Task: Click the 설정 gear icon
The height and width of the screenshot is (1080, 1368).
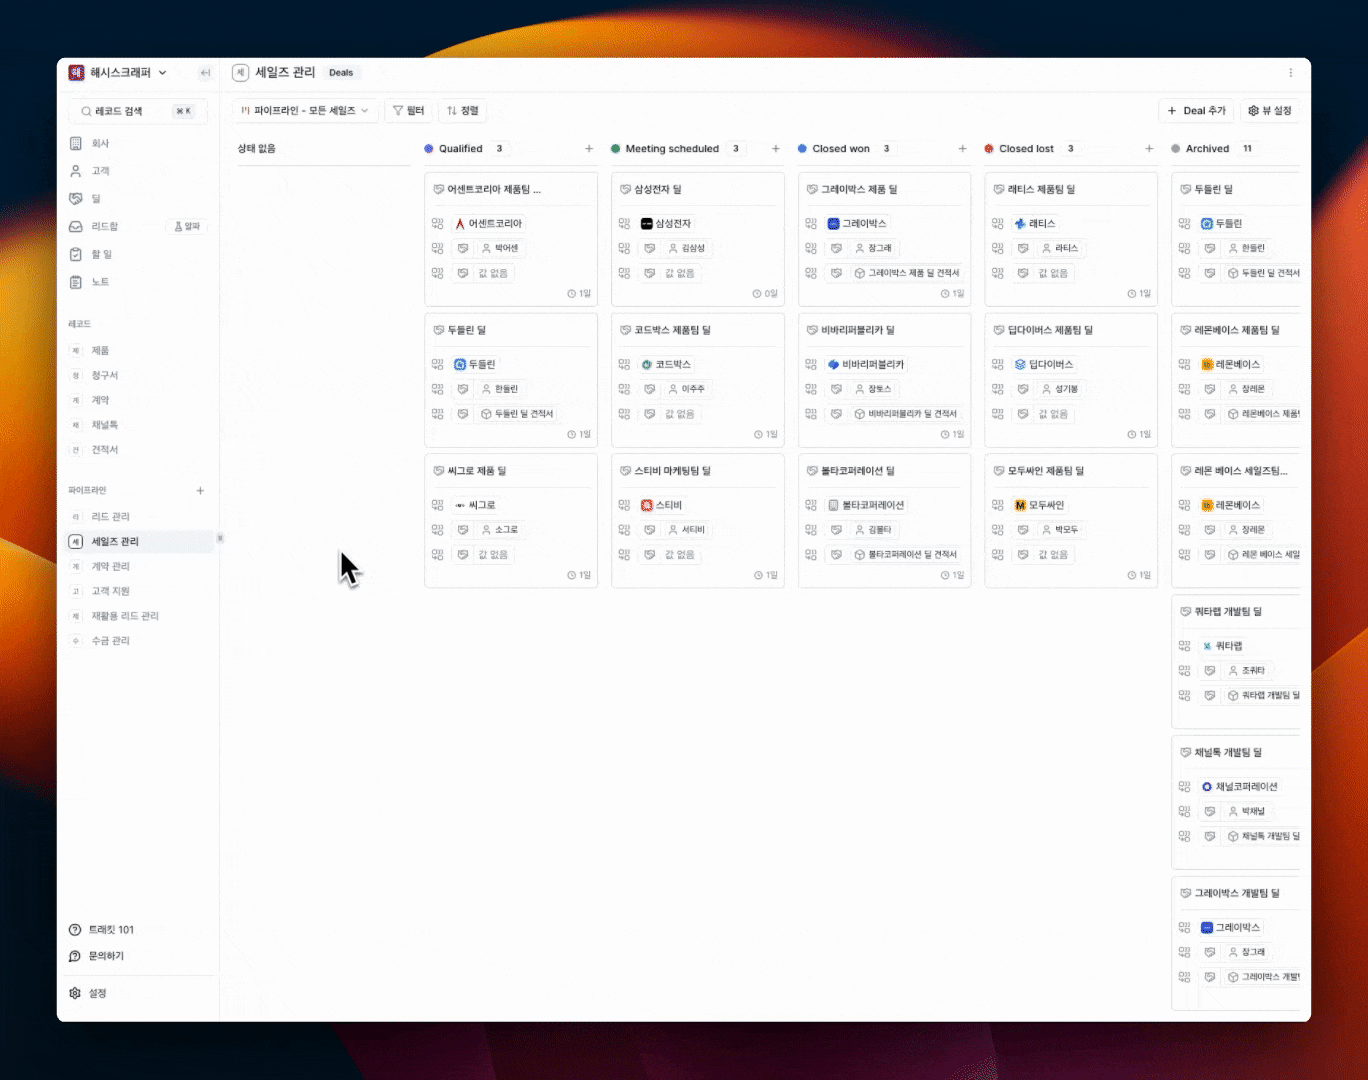Action: click(x=75, y=993)
